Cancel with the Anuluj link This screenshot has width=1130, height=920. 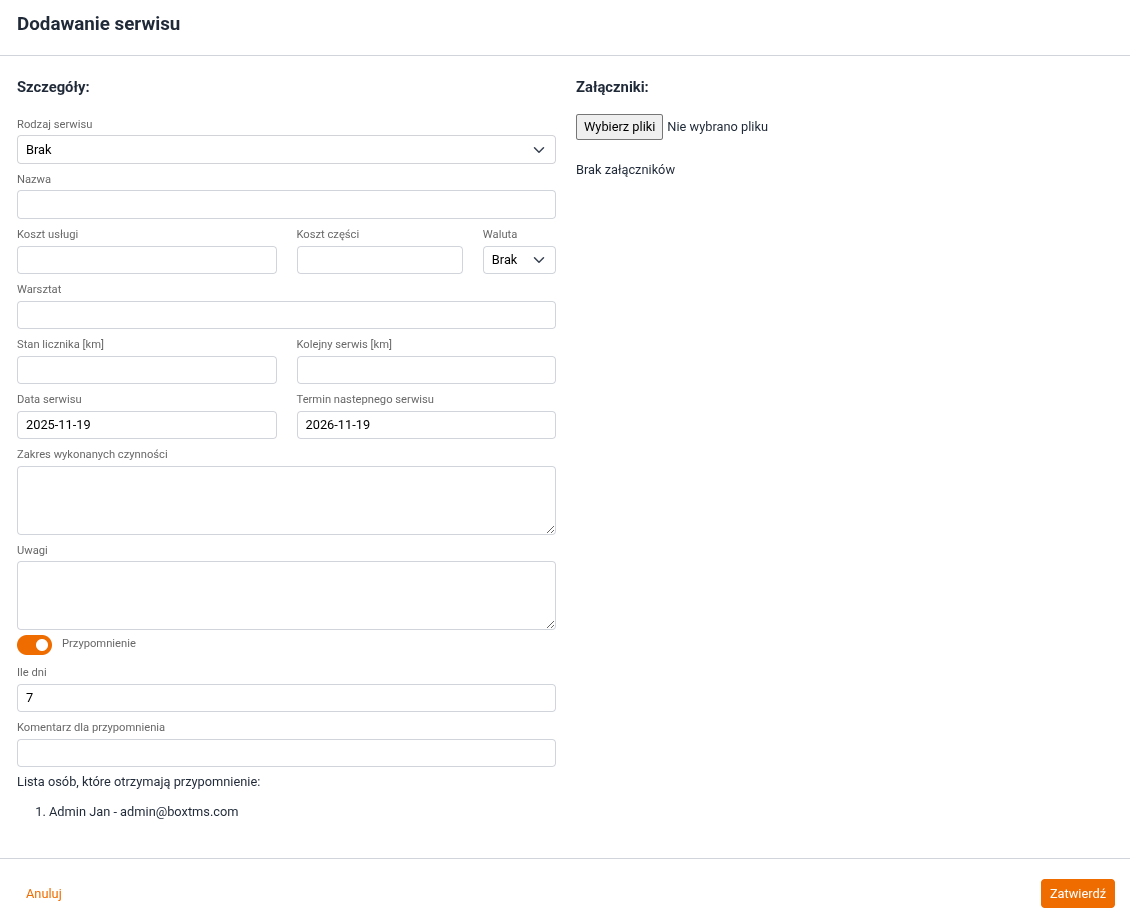click(44, 894)
